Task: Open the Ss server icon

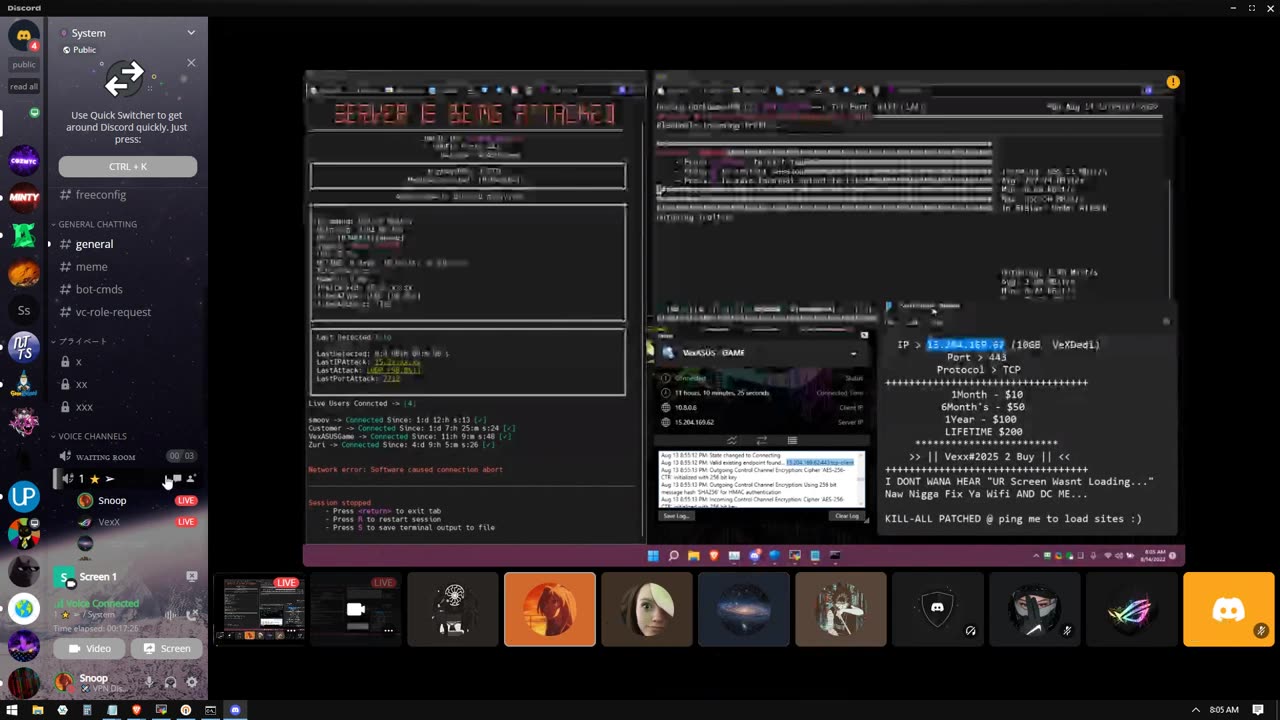Action: coord(24,311)
